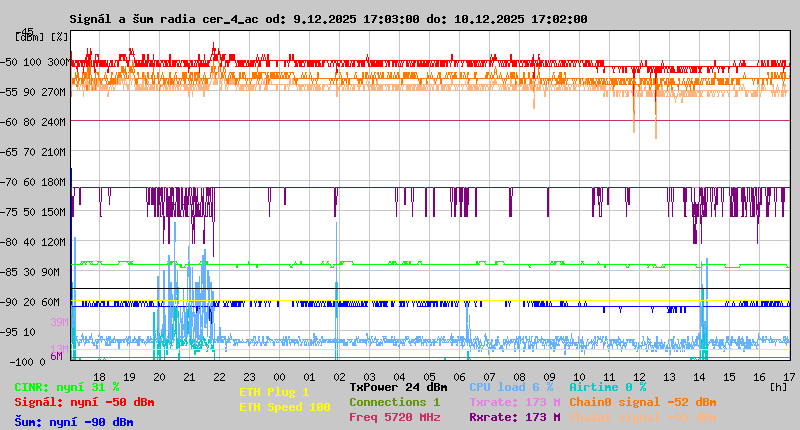Select the Airtime 0 % label
Image resolution: width=800 pixels, height=430 pixels.
tap(607, 387)
